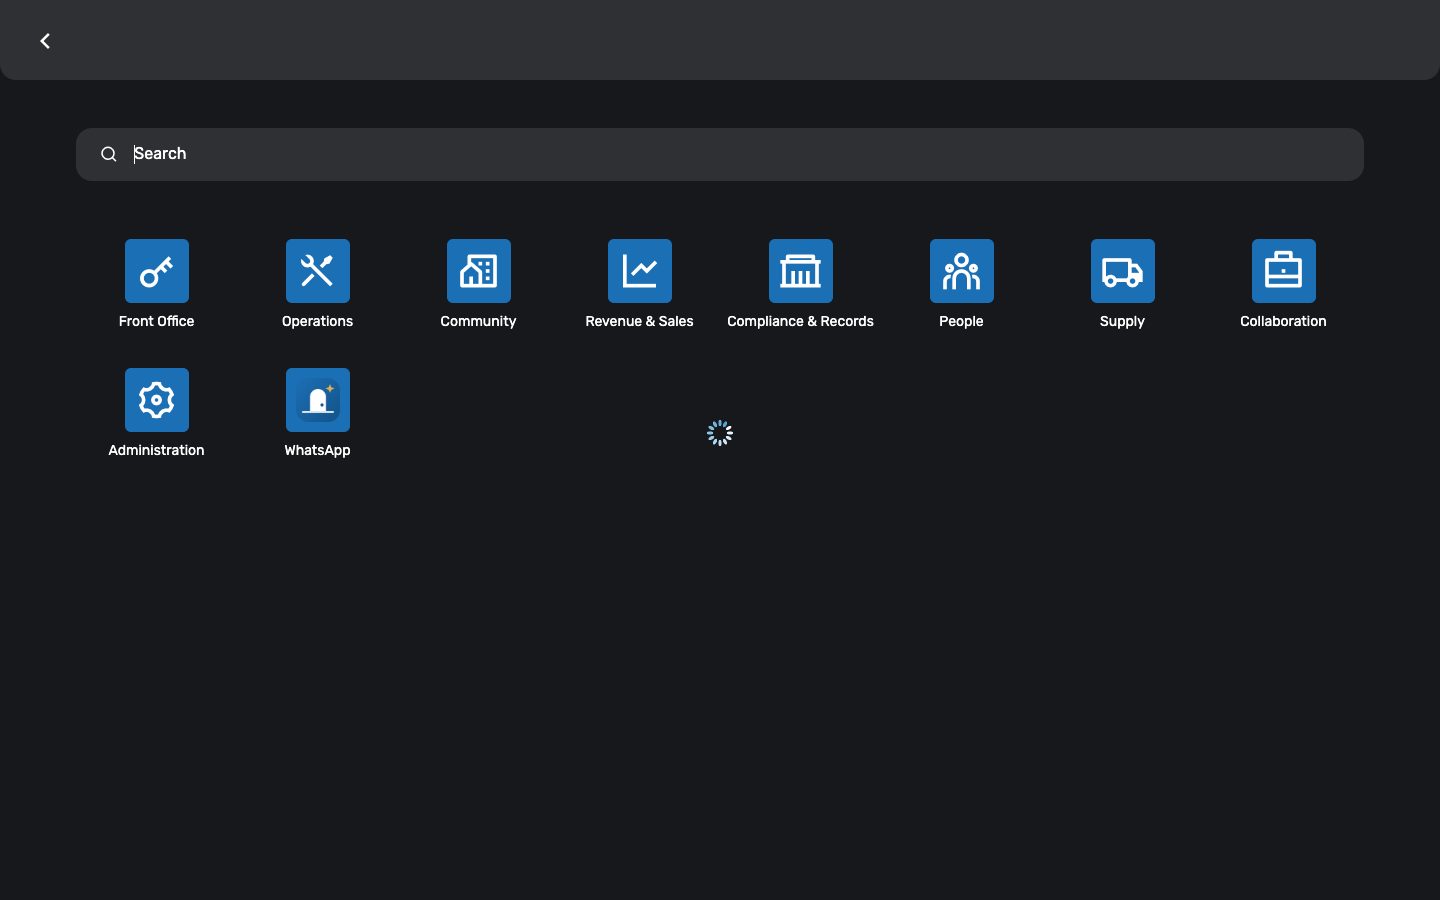Click the WhatsApp label text

[318, 450]
